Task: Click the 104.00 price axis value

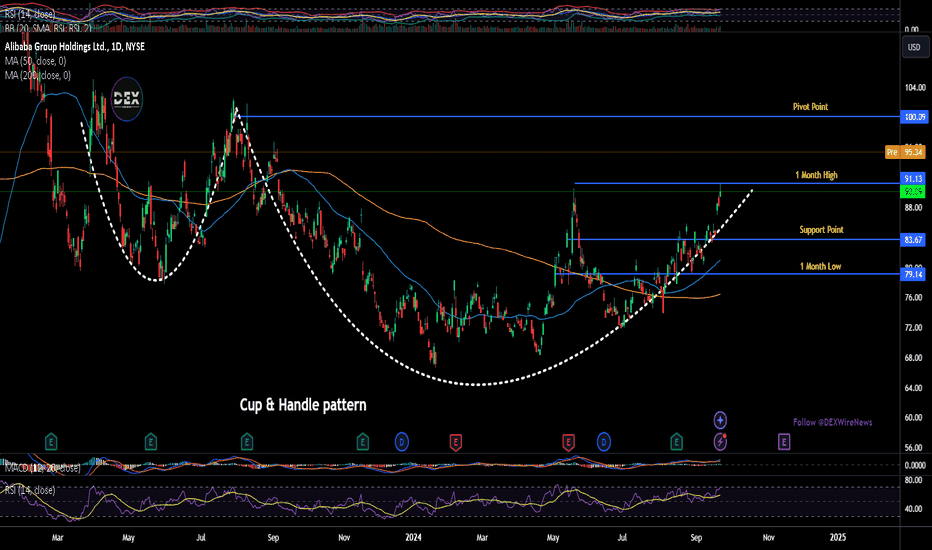Action: point(915,87)
